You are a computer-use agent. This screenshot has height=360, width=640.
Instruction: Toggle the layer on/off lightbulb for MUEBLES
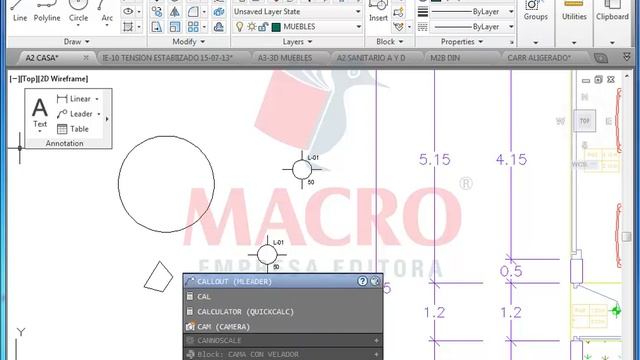click(x=240, y=27)
